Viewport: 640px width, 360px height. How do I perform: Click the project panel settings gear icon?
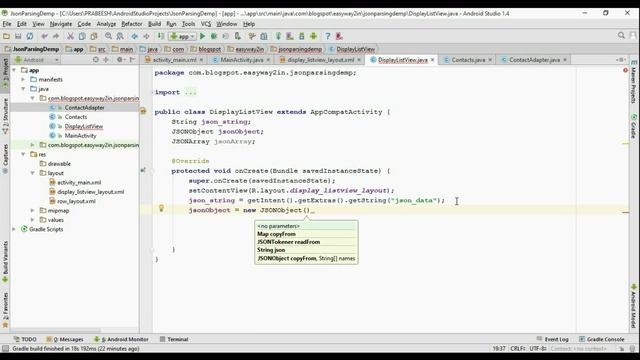tap(120, 60)
